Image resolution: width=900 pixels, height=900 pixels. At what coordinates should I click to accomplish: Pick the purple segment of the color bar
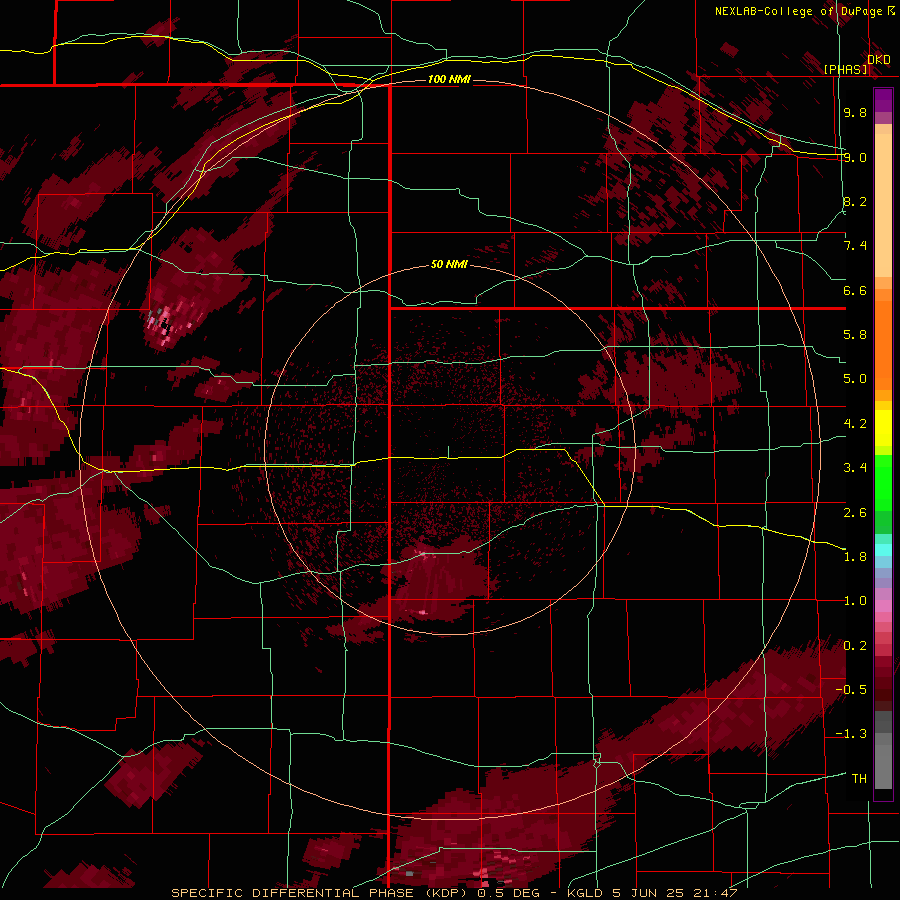tap(883, 100)
